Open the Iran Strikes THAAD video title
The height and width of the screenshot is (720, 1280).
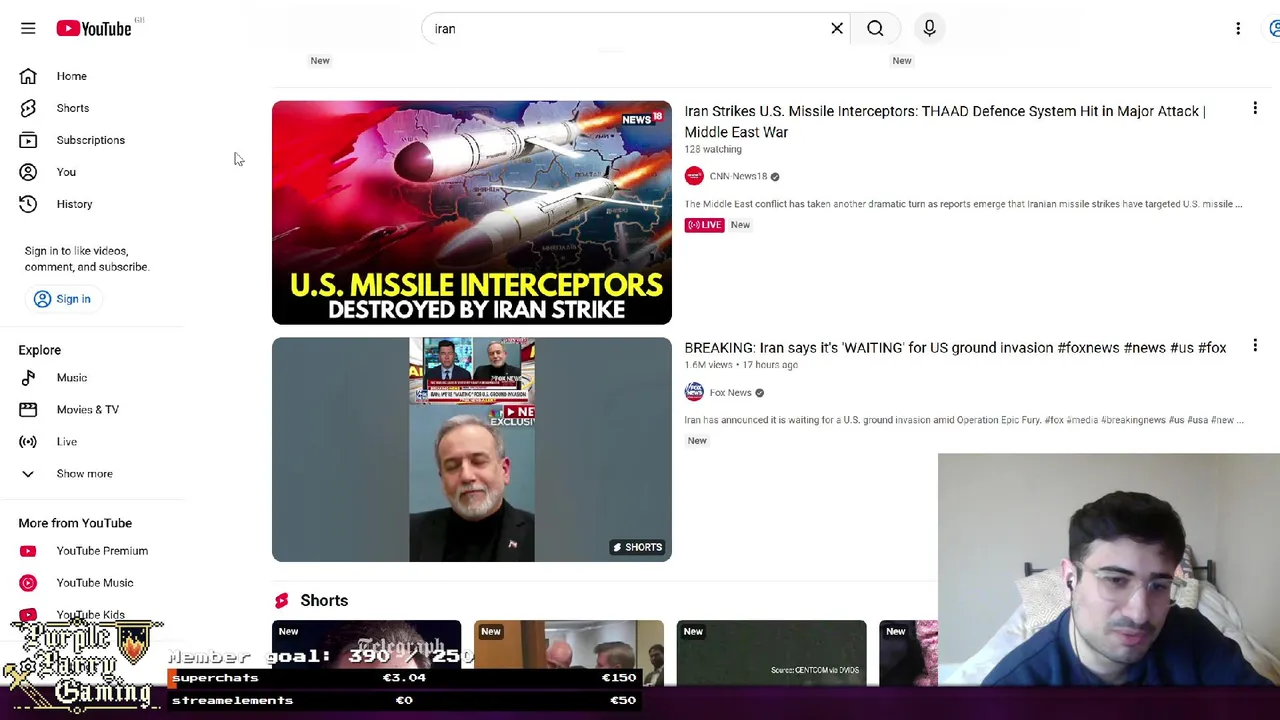945,121
